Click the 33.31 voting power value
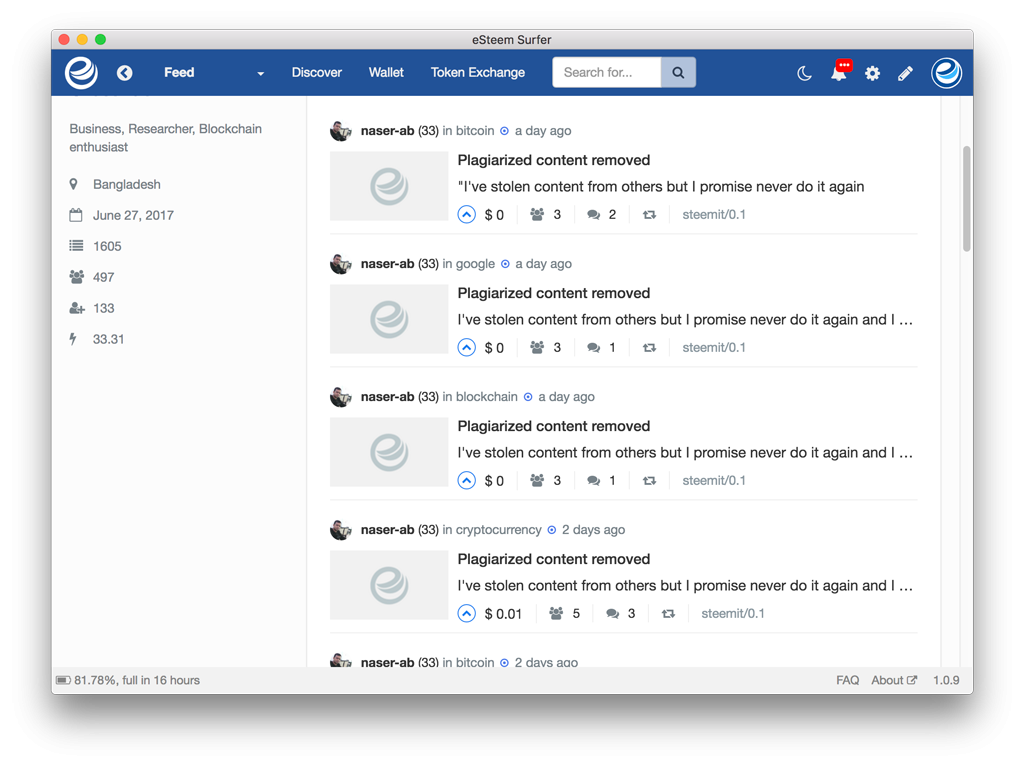The image size is (1024, 767). pos(108,339)
